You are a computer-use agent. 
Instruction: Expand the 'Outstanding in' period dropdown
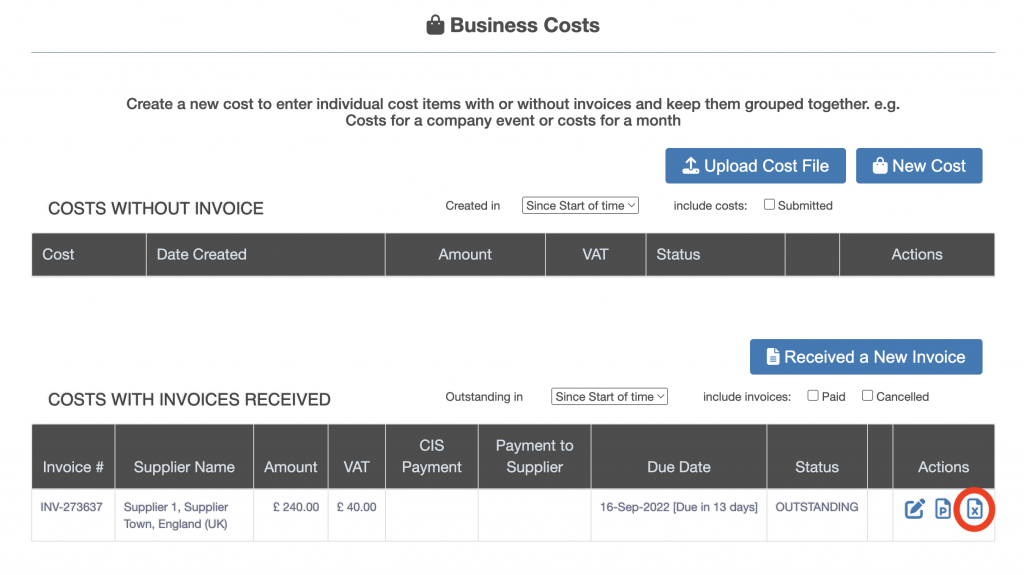609,396
